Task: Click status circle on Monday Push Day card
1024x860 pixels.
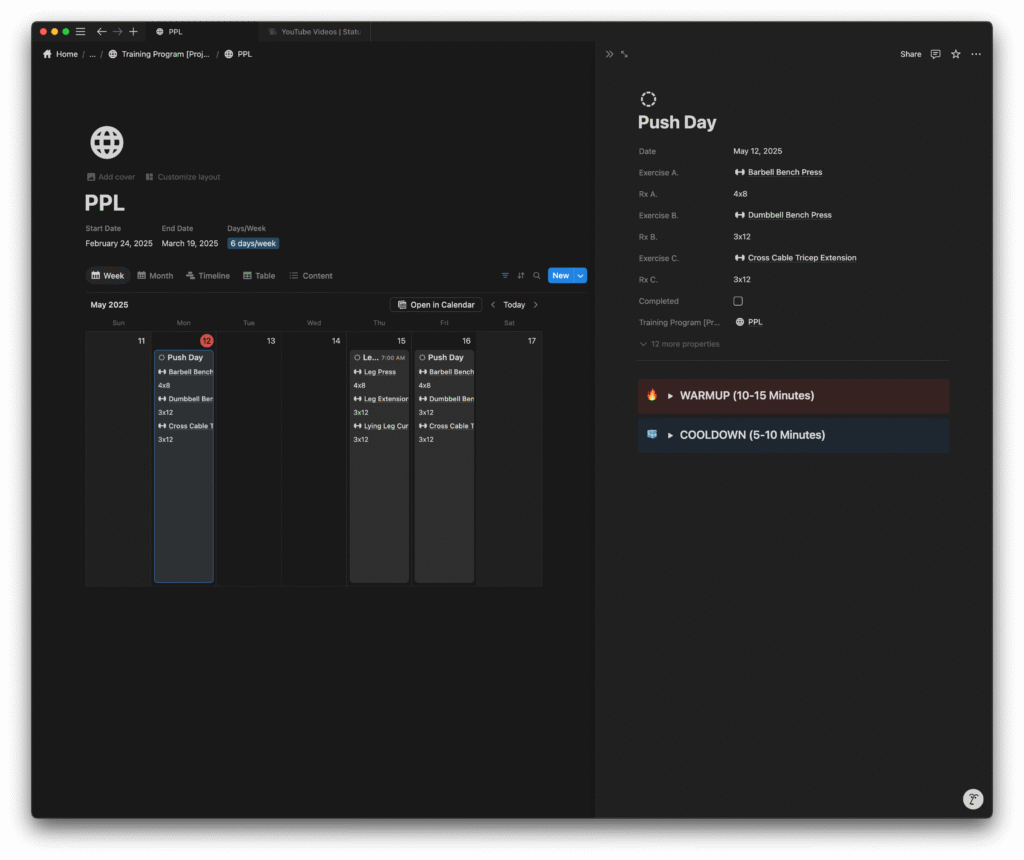Action: point(162,358)
